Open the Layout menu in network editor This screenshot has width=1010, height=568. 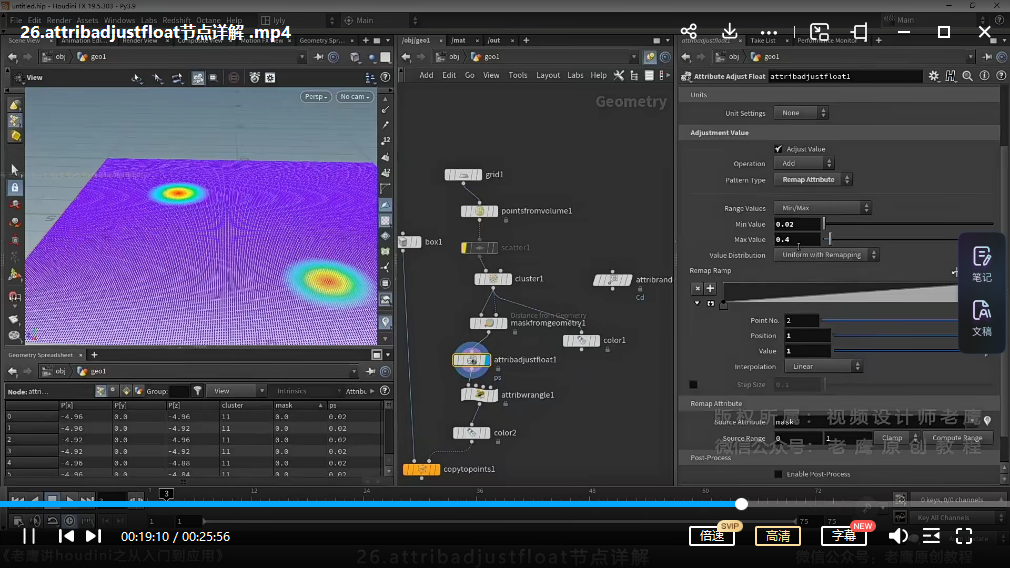548,75
